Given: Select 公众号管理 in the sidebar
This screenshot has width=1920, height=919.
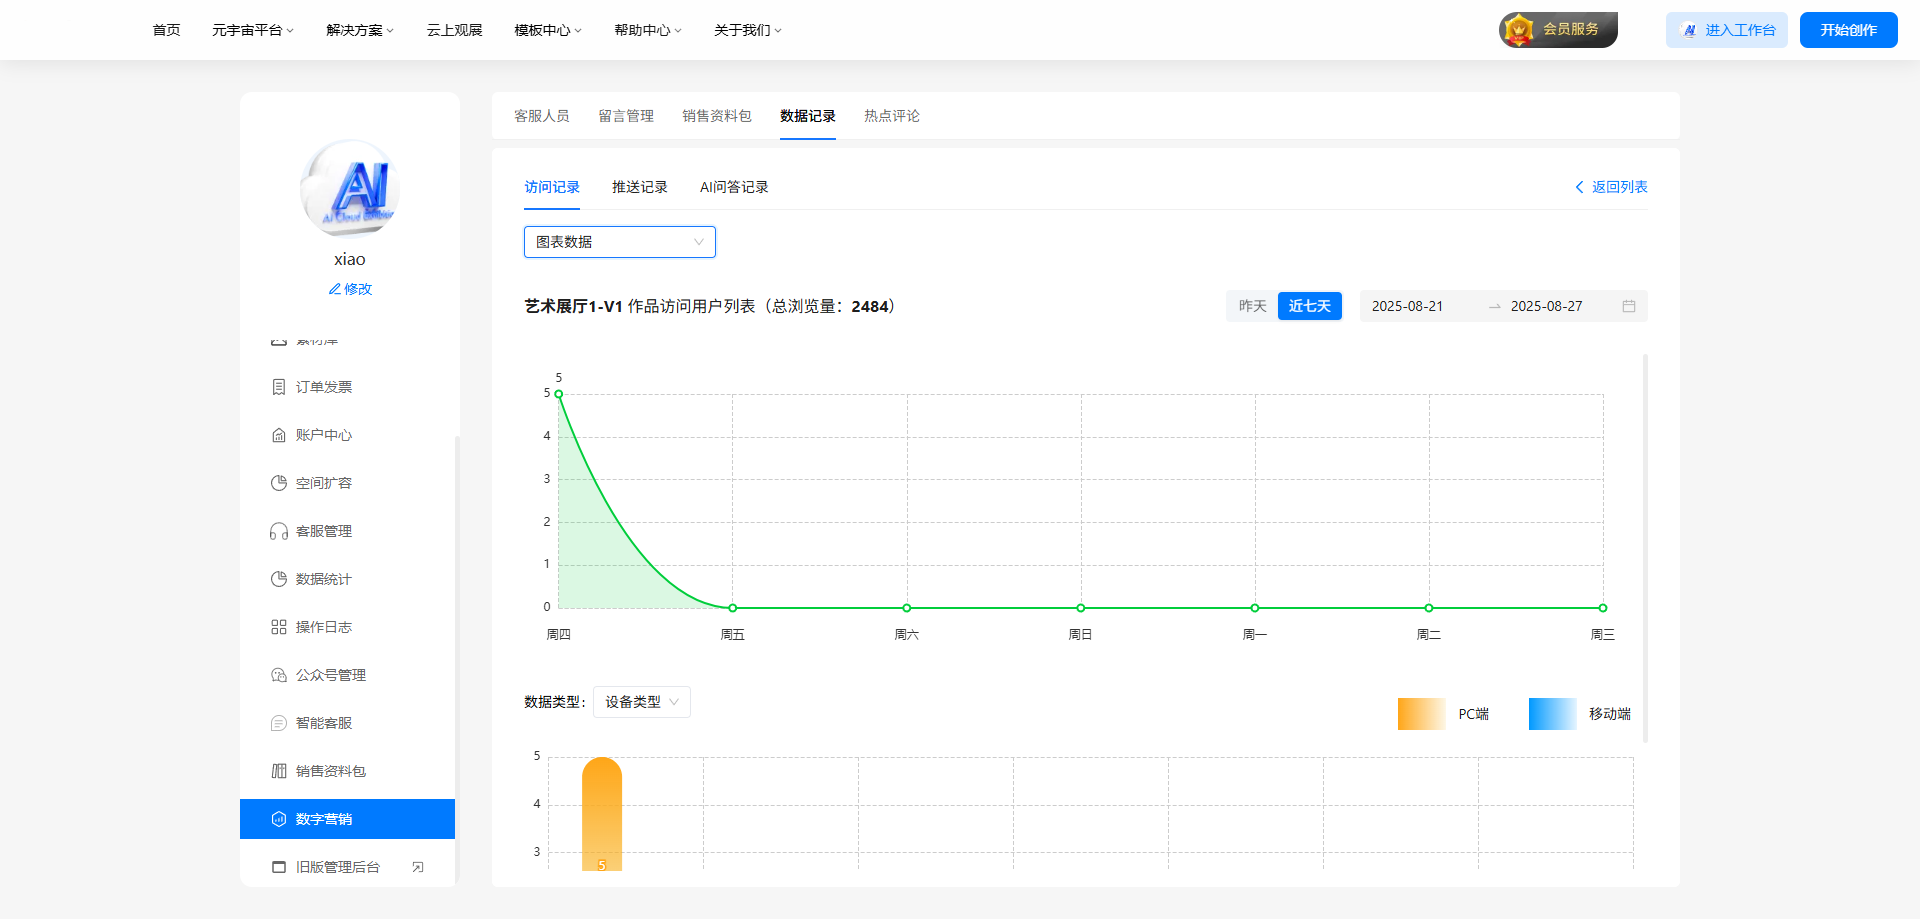Looking at the screenshot, I should (x=330, y=675).
